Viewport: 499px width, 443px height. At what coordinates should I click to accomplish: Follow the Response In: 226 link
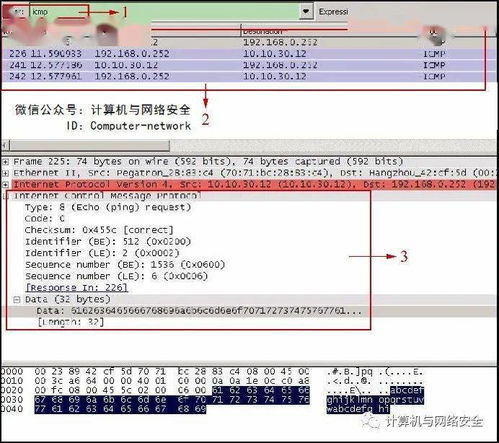(x=77, y=288)
